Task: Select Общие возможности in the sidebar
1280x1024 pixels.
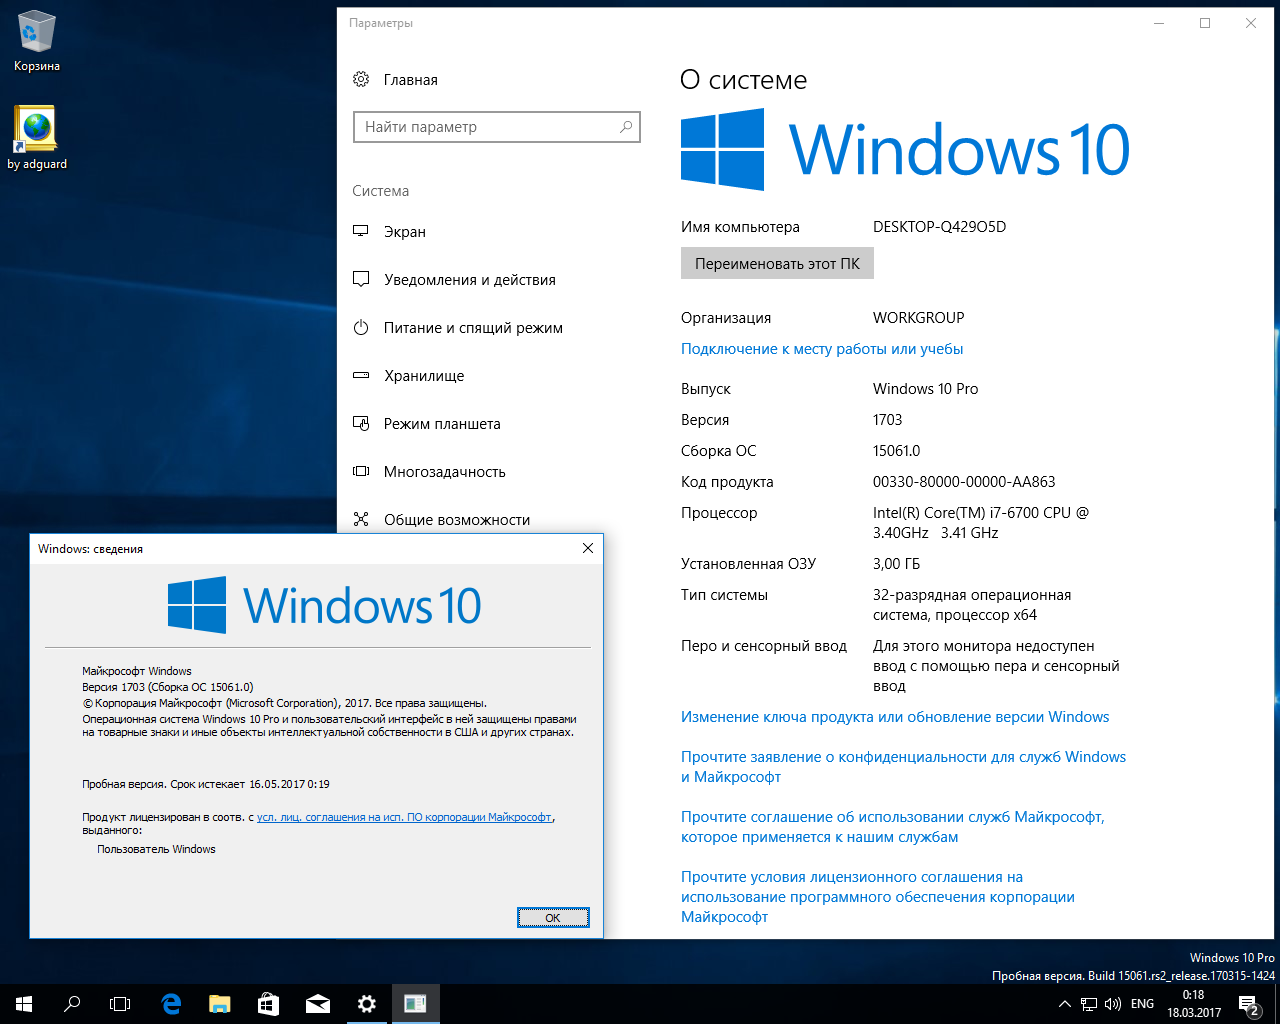Action: tap(457, 519)
